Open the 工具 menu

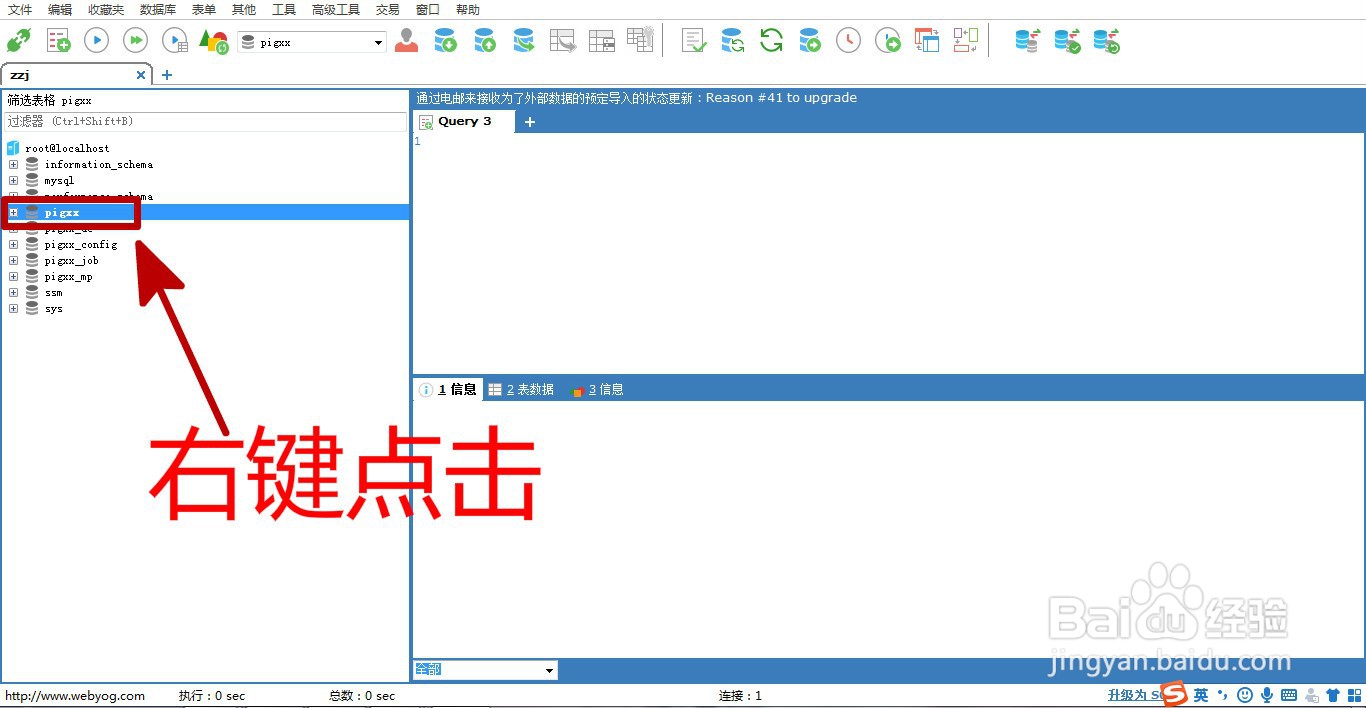tap(283, 9)
